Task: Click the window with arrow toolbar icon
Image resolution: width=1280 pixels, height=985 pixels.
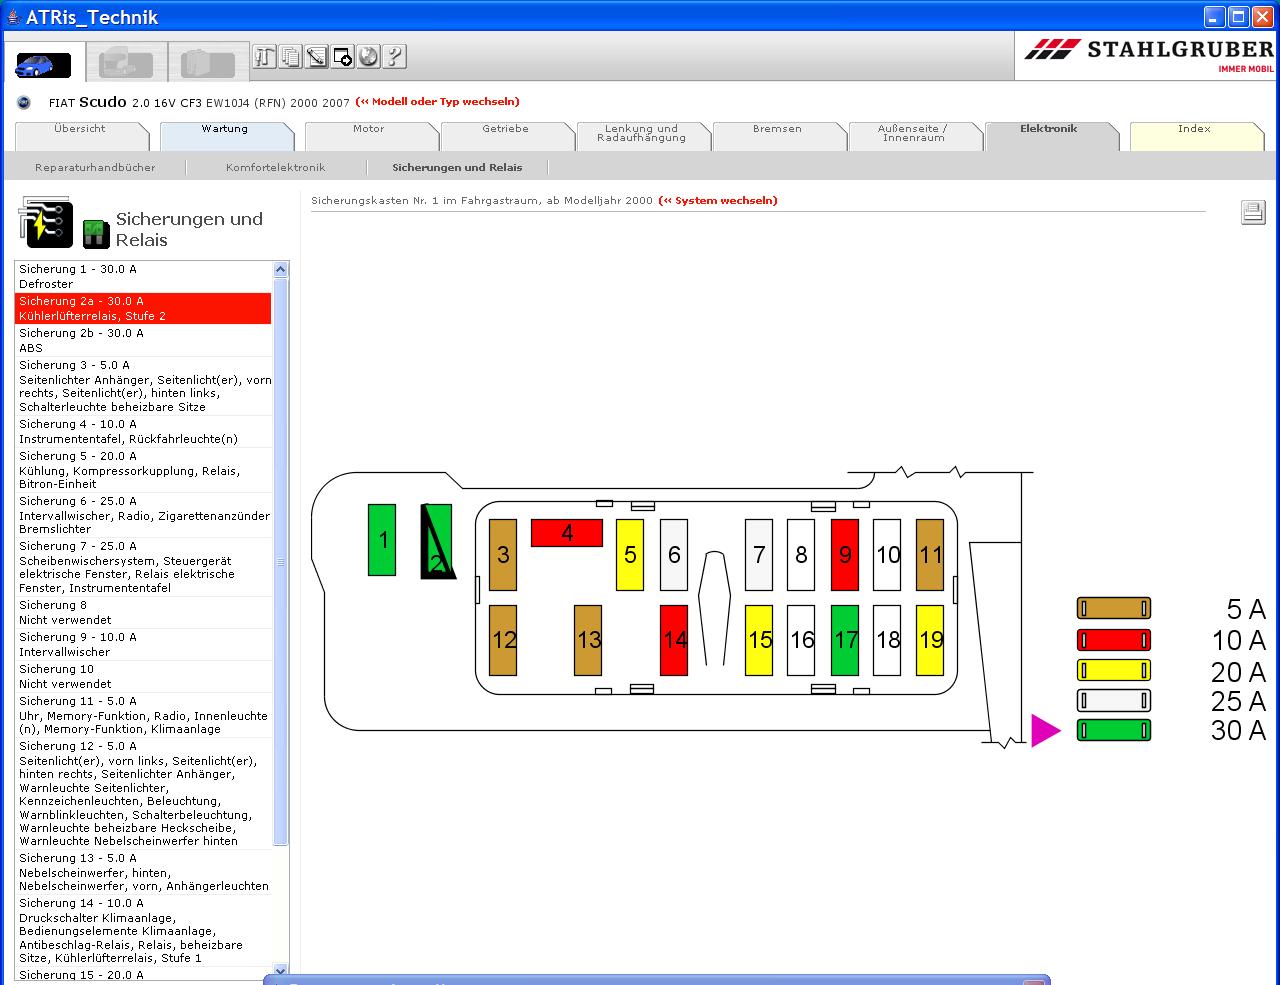Action: coord(343,57)
